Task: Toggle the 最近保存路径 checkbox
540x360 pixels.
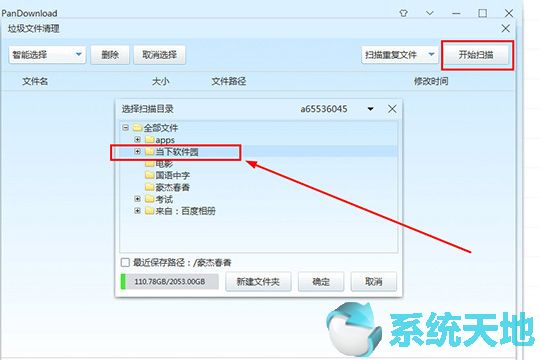Action: [x=125, y=263]
